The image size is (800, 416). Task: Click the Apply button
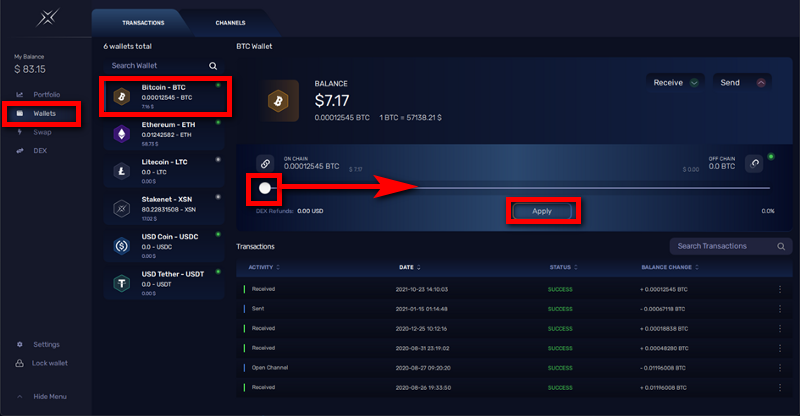[x=542, y=211]
